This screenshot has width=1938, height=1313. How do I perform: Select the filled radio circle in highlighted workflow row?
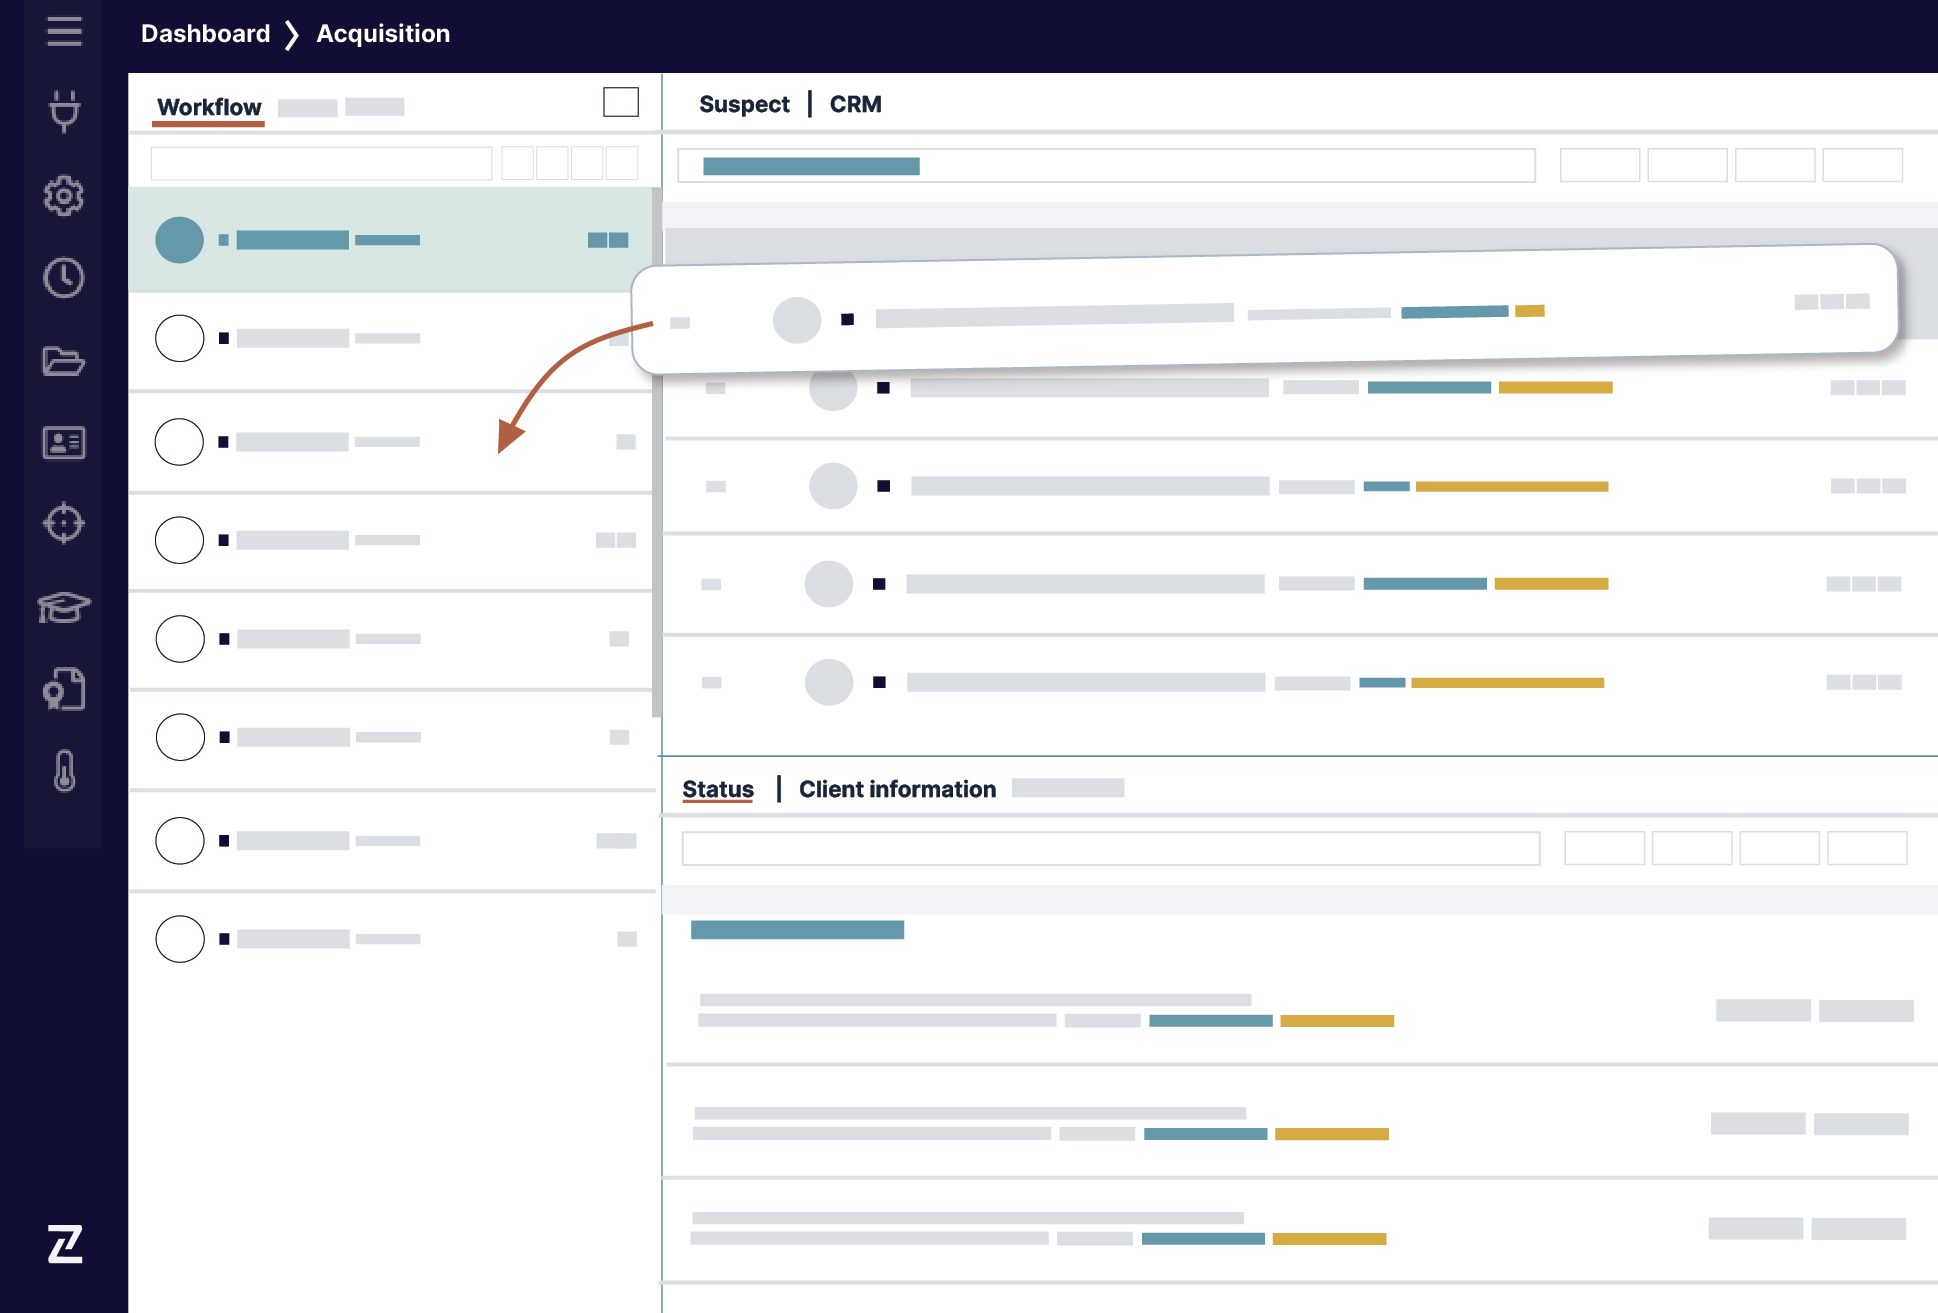pyautogui.click(x=180, y=240)
